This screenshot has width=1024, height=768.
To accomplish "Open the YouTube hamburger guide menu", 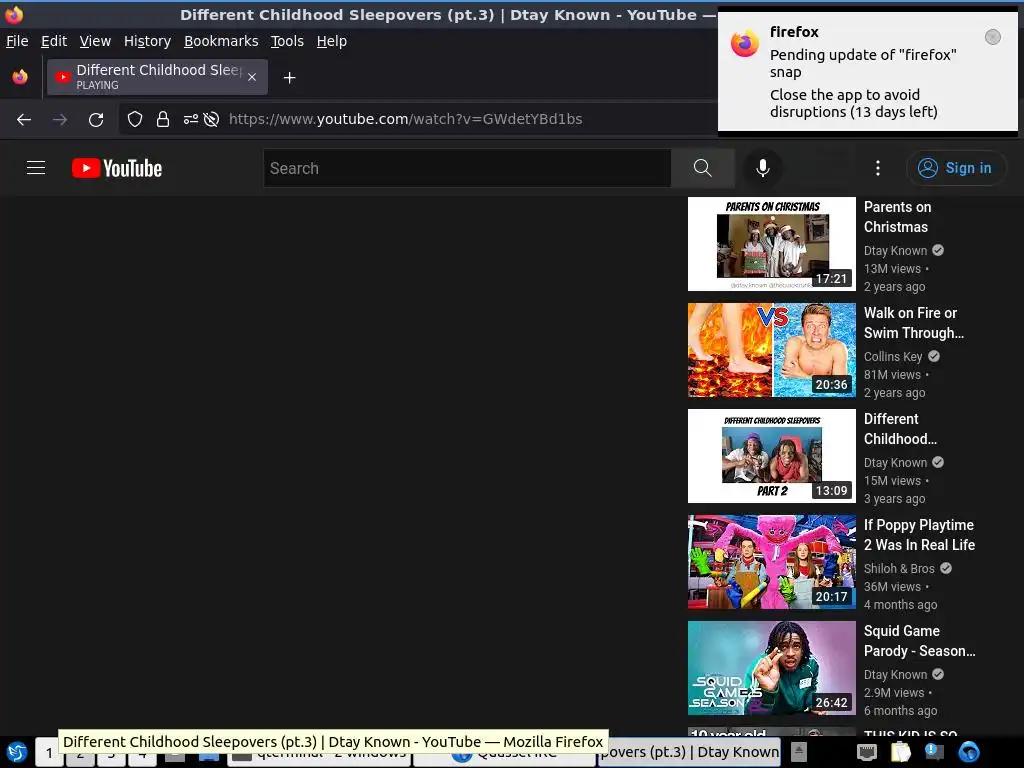I will pyautogui.click(x=36, y=168).
